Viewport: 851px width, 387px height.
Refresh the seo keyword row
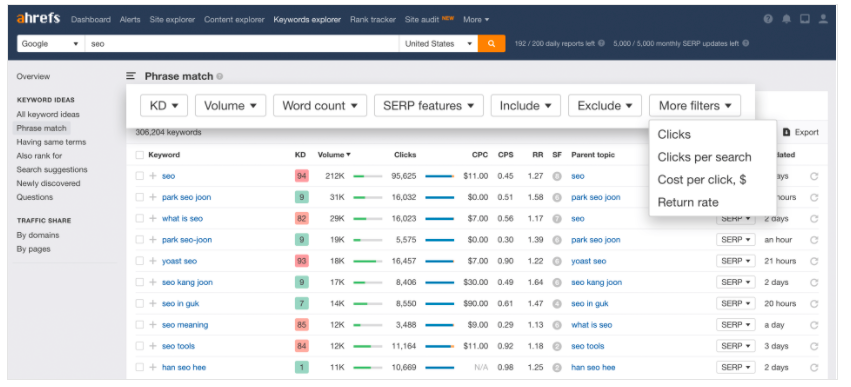814,176
